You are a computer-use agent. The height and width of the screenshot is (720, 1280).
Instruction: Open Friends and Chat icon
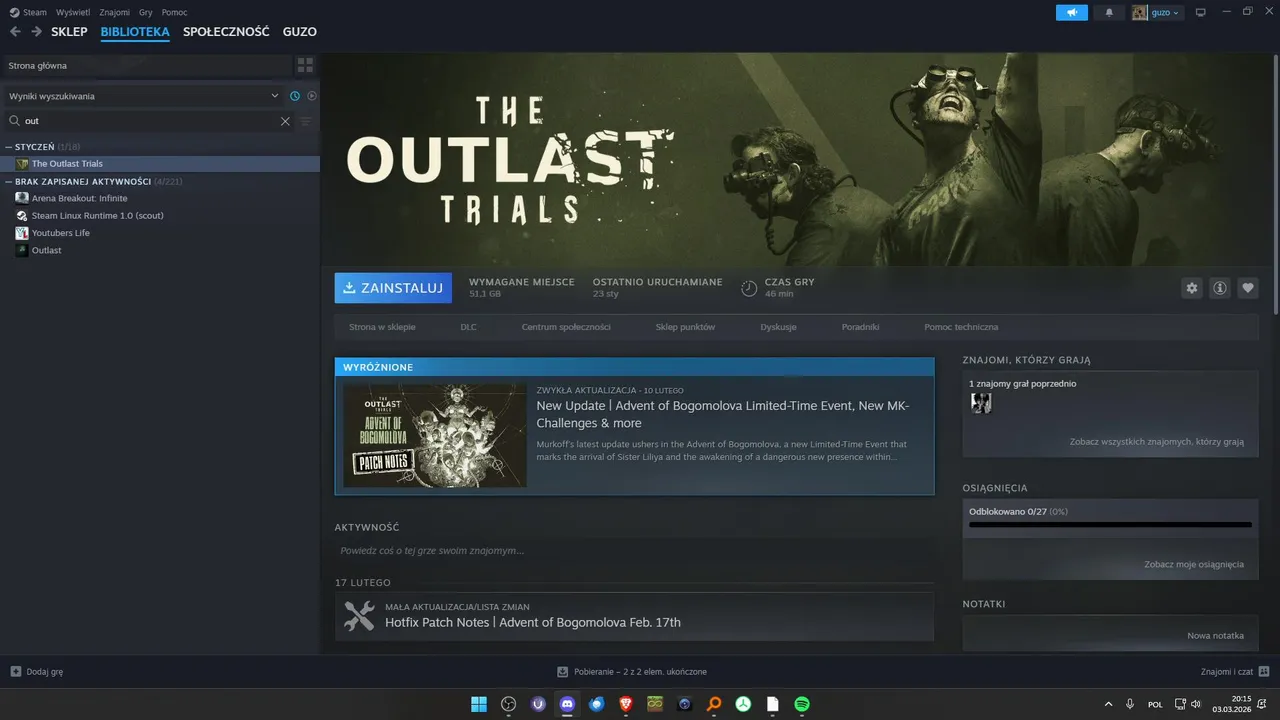coord(1264,672)
